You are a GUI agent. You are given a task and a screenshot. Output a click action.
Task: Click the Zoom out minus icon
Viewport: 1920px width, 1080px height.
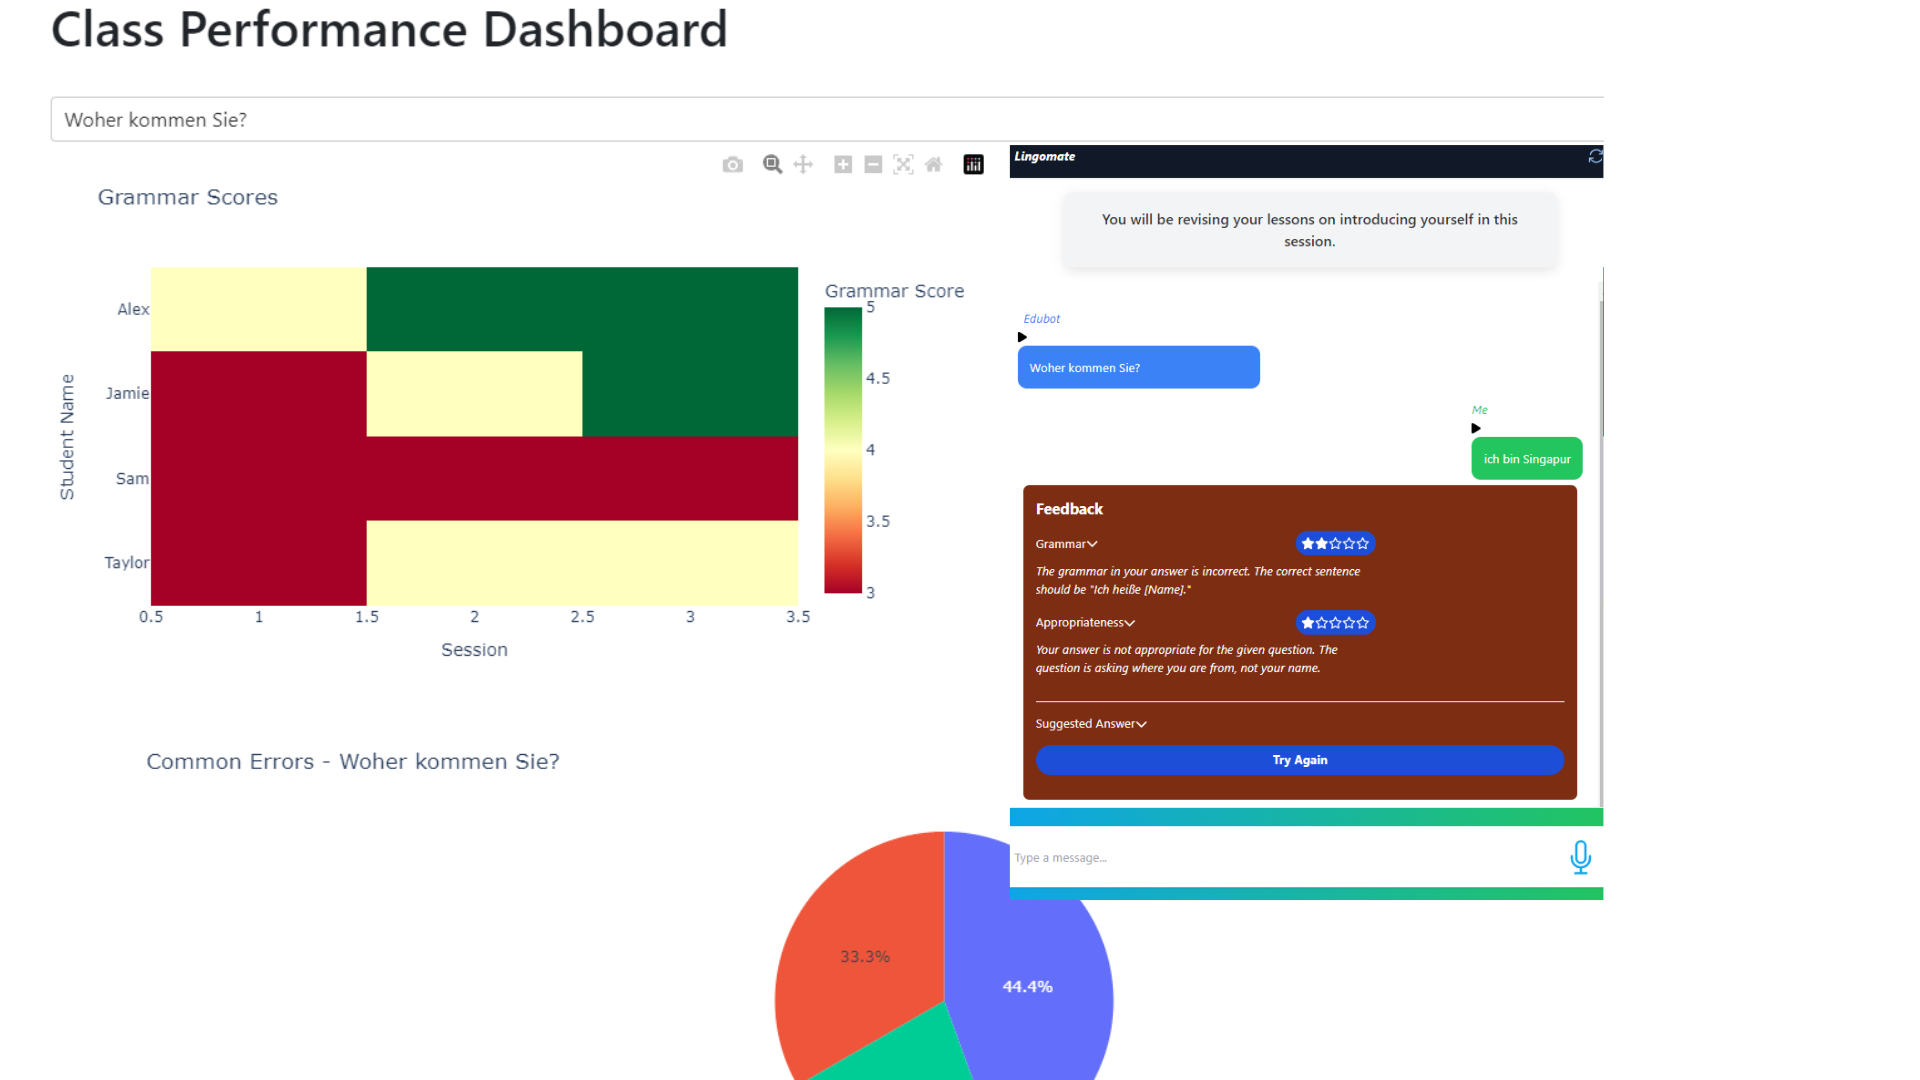[873, 165]
